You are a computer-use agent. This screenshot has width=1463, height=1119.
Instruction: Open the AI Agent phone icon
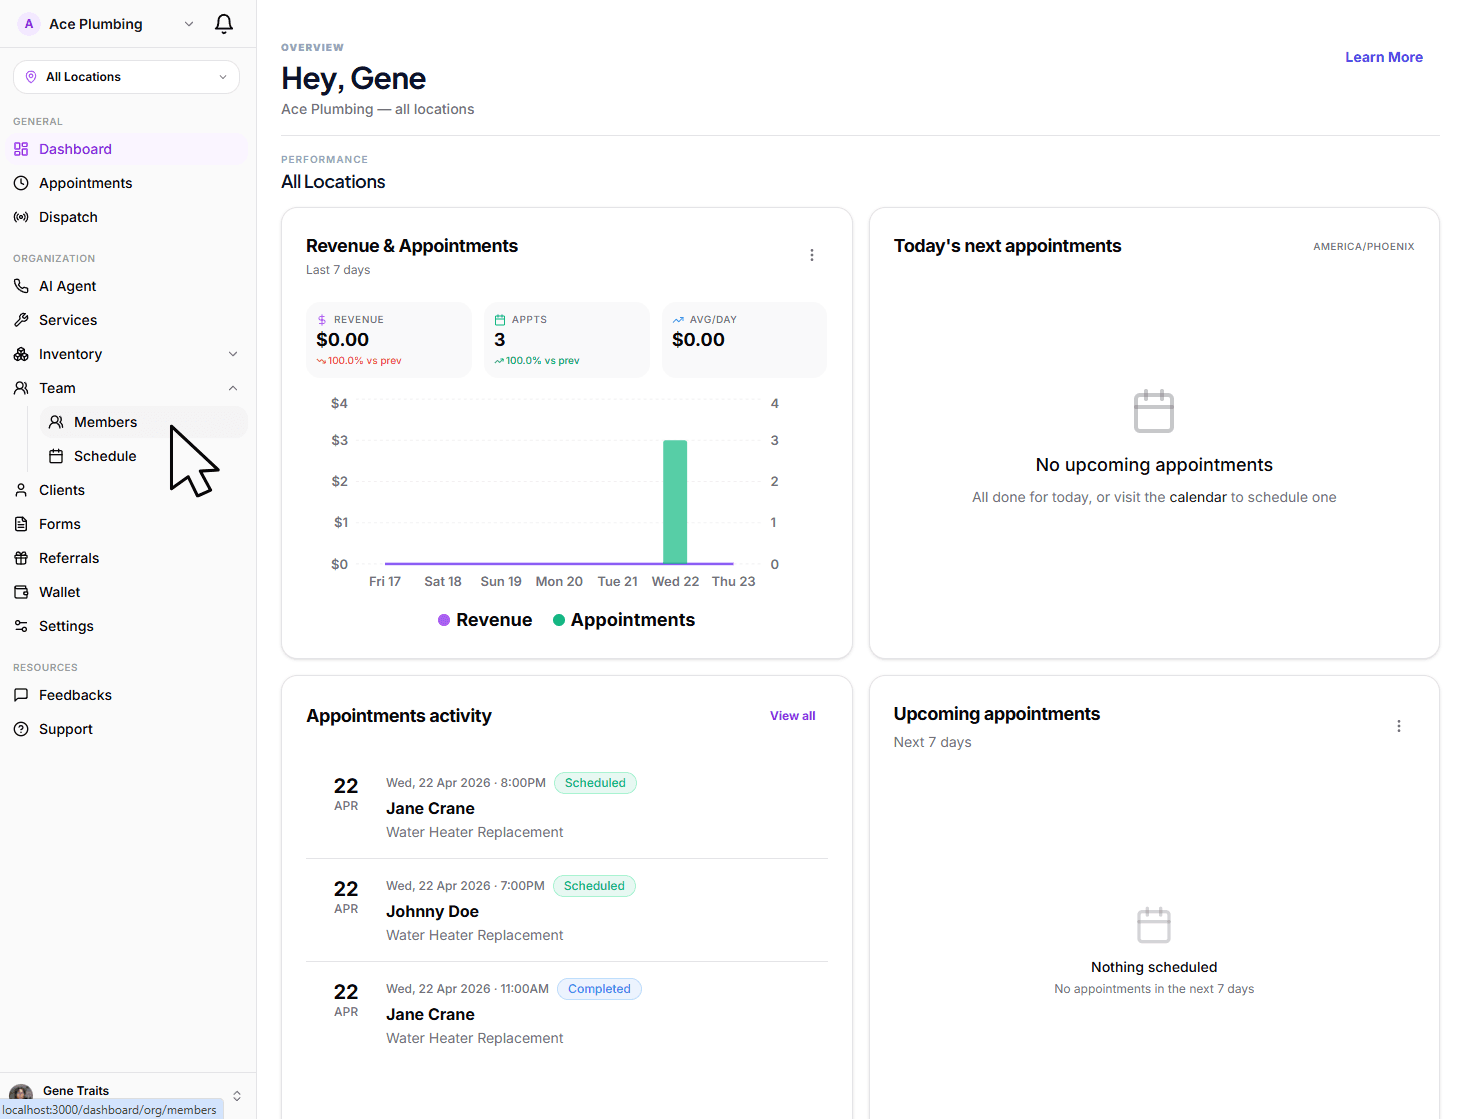tap(21, 286)
